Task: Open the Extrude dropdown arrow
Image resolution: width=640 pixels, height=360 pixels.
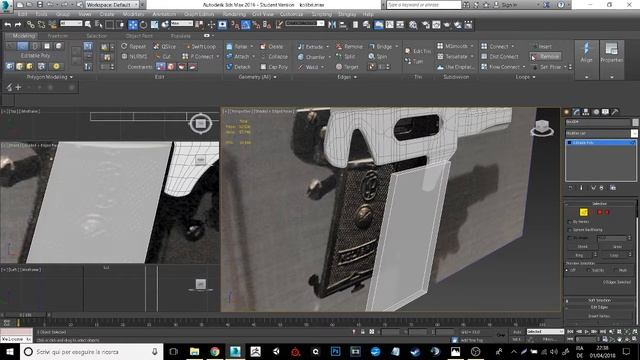Action: 327,47
